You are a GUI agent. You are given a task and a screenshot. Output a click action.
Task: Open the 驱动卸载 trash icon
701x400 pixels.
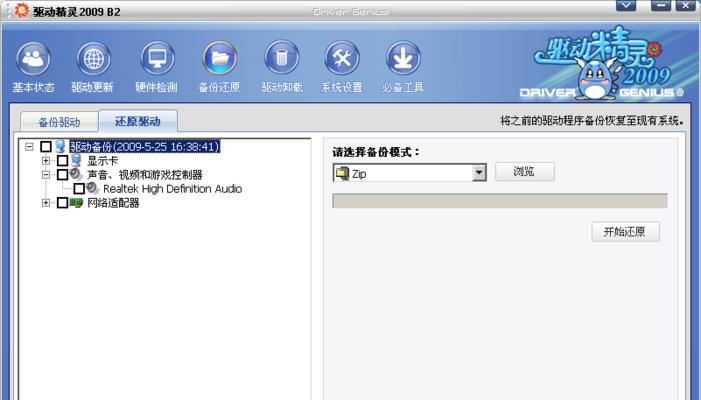pyautogui.click(x=282, y=59)
